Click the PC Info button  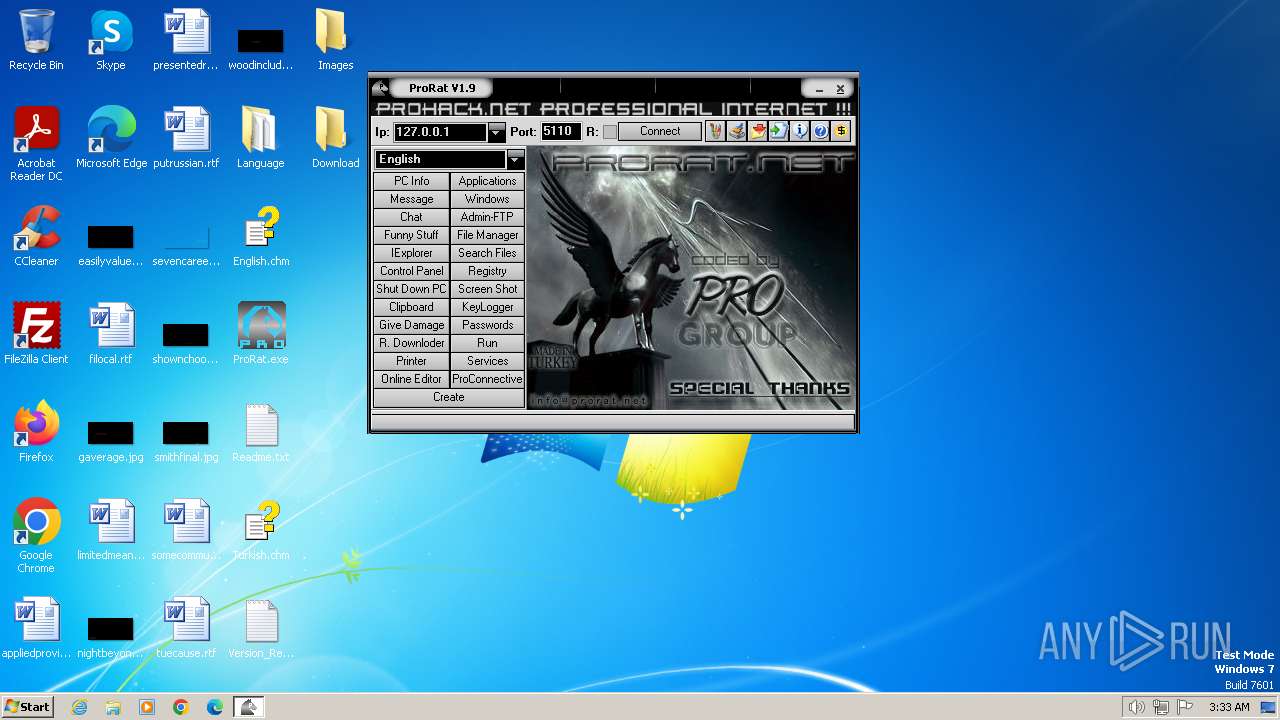pos(411,181)
